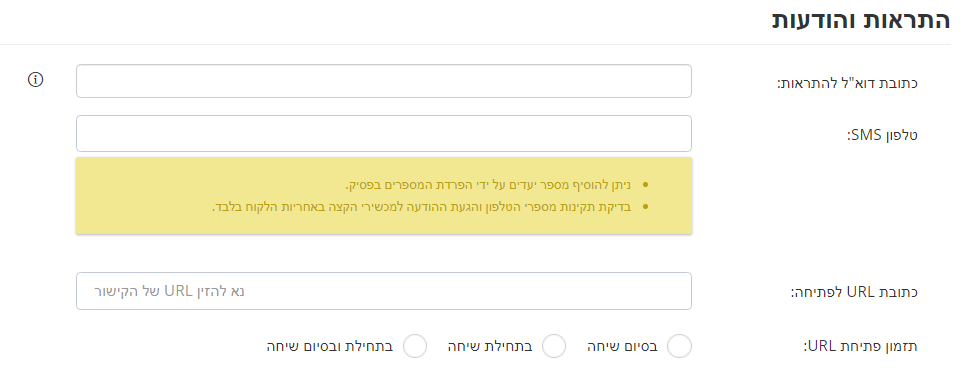963x372 pixels.
Task: Click the בסיום שיחה option label text
Action: pos(622,346)
